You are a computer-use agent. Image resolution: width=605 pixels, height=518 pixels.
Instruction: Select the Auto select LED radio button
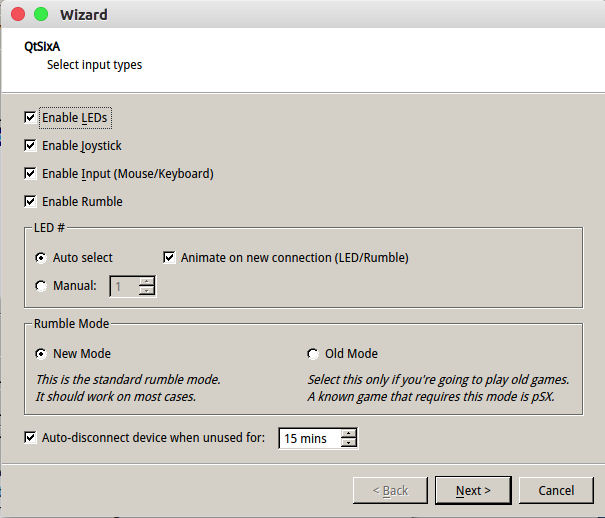click(x=41, y=257)
